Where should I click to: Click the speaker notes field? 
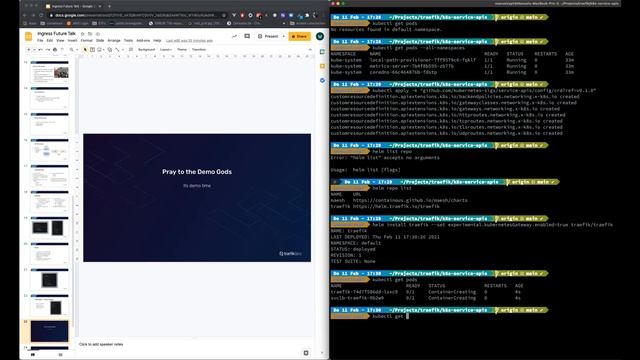(x=195, y=344)
